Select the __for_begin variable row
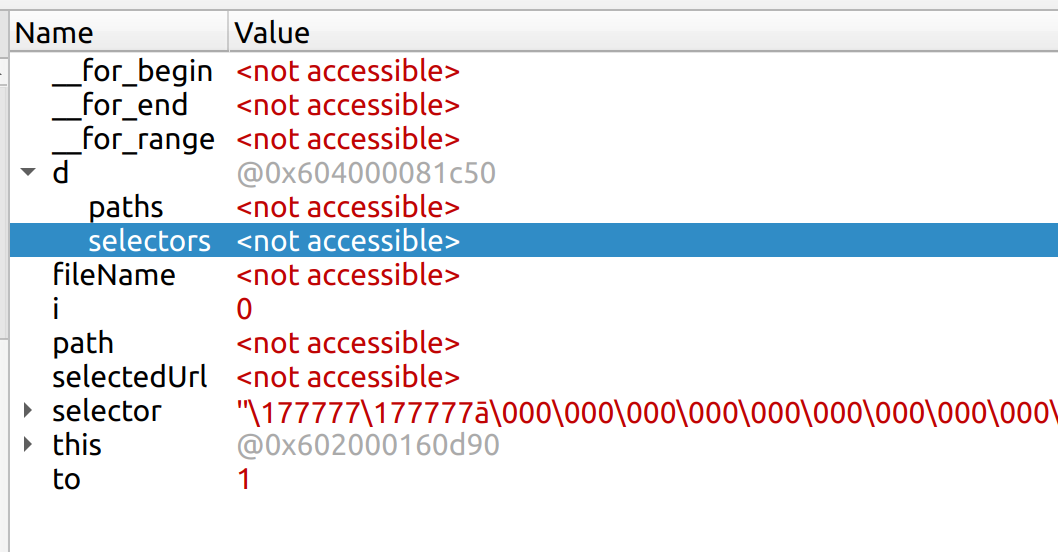1058x552 pixels. coord(132,71)
